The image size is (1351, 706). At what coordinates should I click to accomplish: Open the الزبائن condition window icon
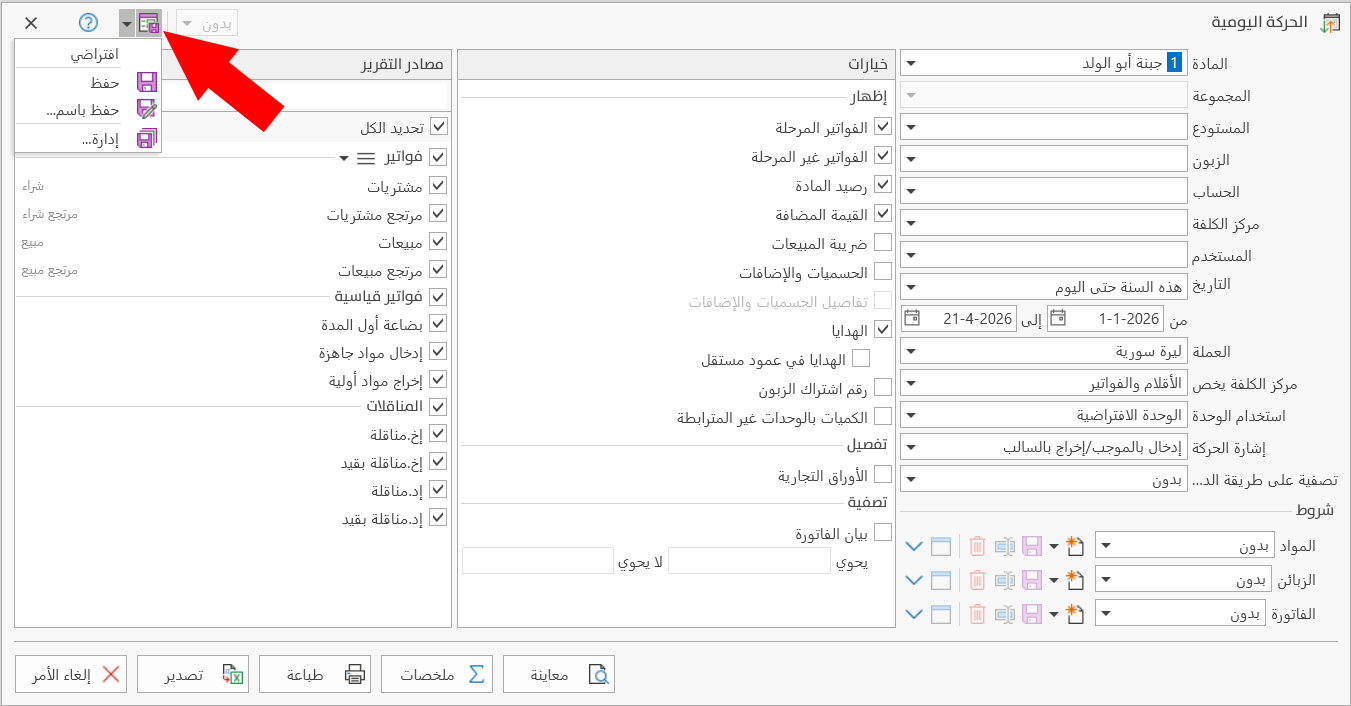(940, 580)
